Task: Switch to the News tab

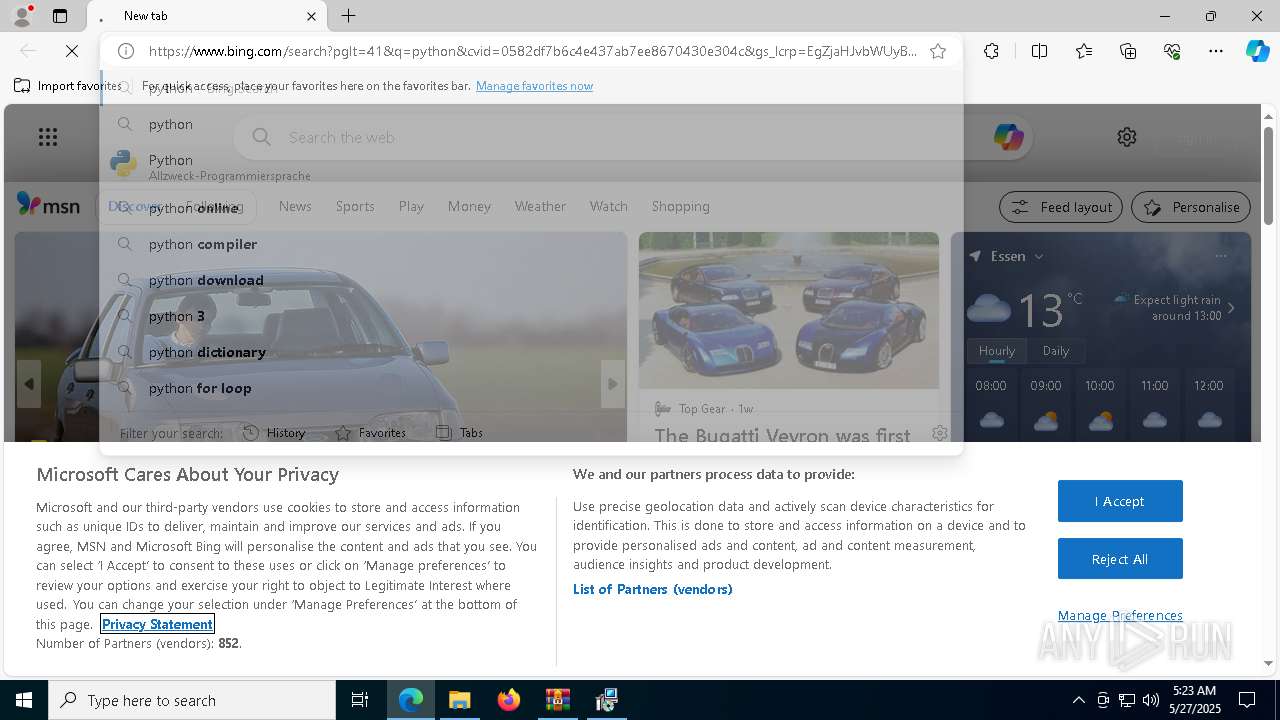Action: point(295,206)
